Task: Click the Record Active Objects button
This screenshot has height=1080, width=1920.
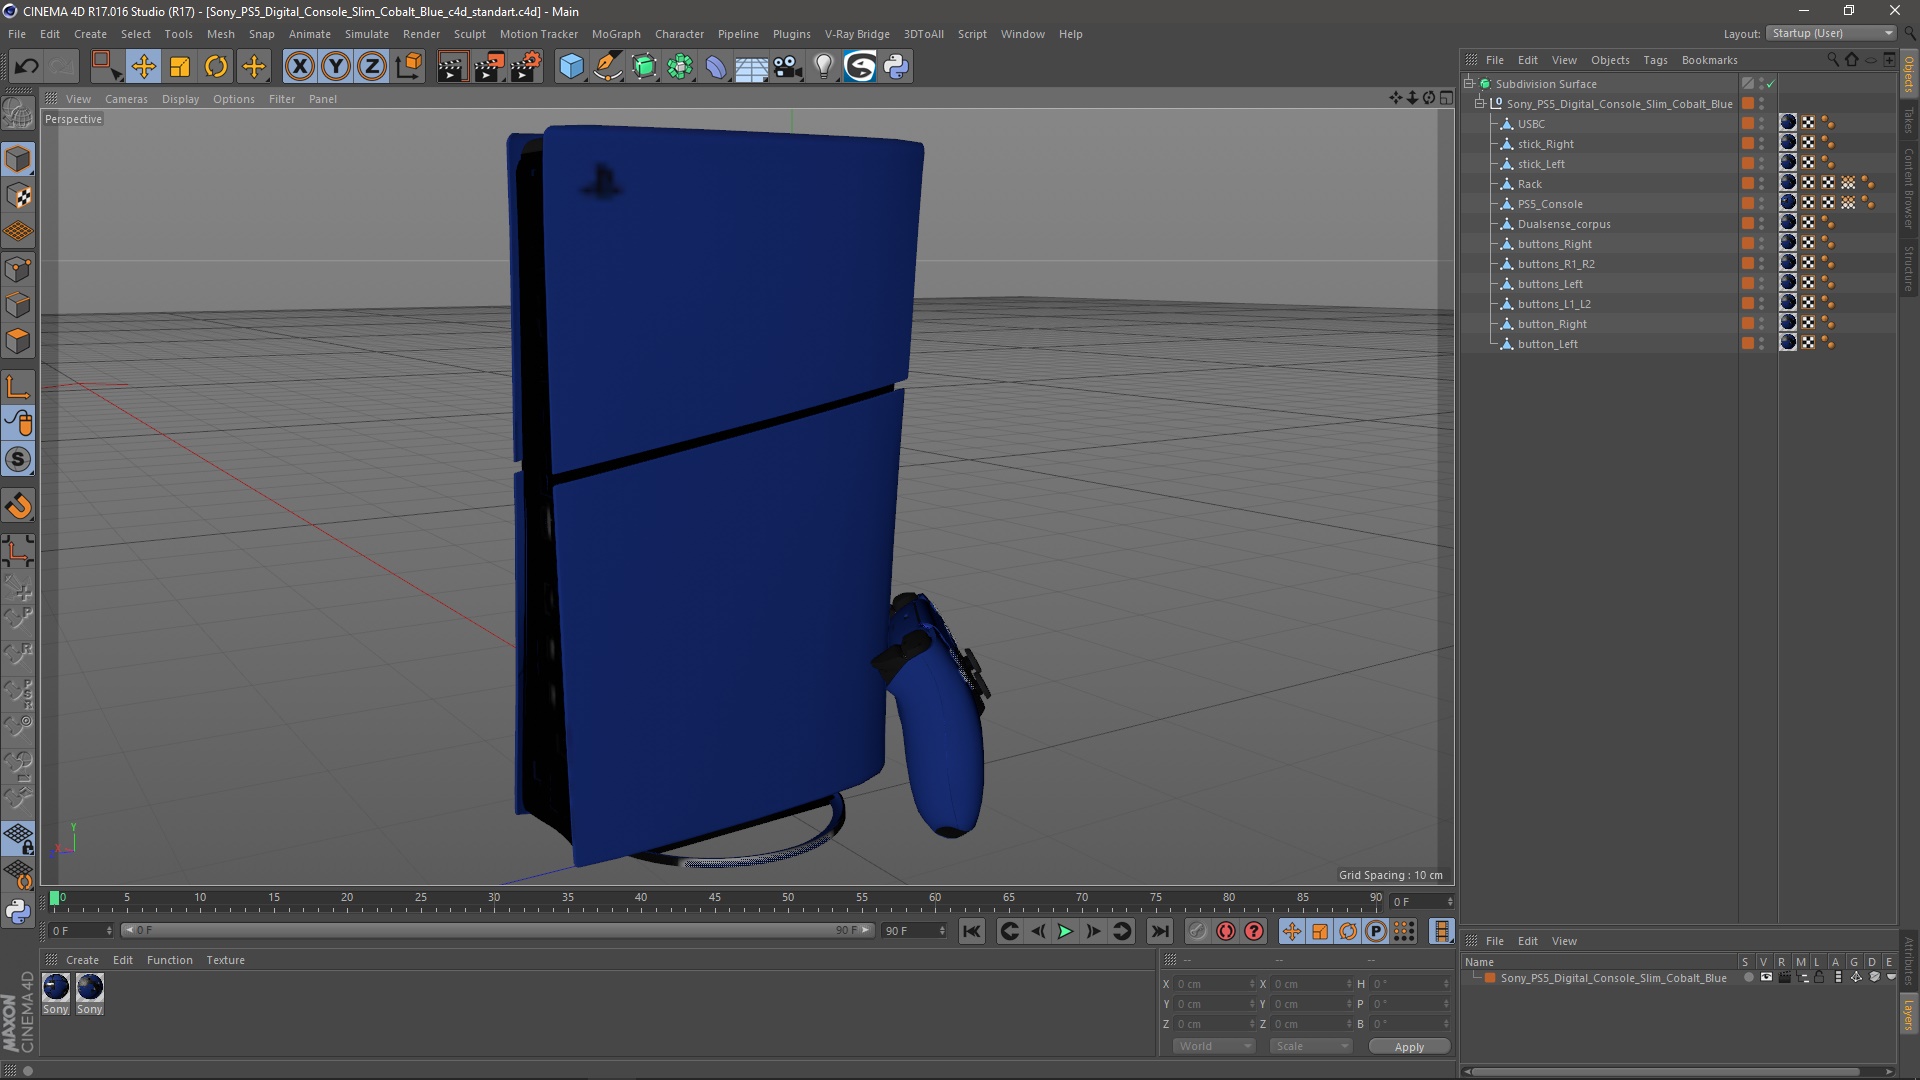Action: point(1197,931)
